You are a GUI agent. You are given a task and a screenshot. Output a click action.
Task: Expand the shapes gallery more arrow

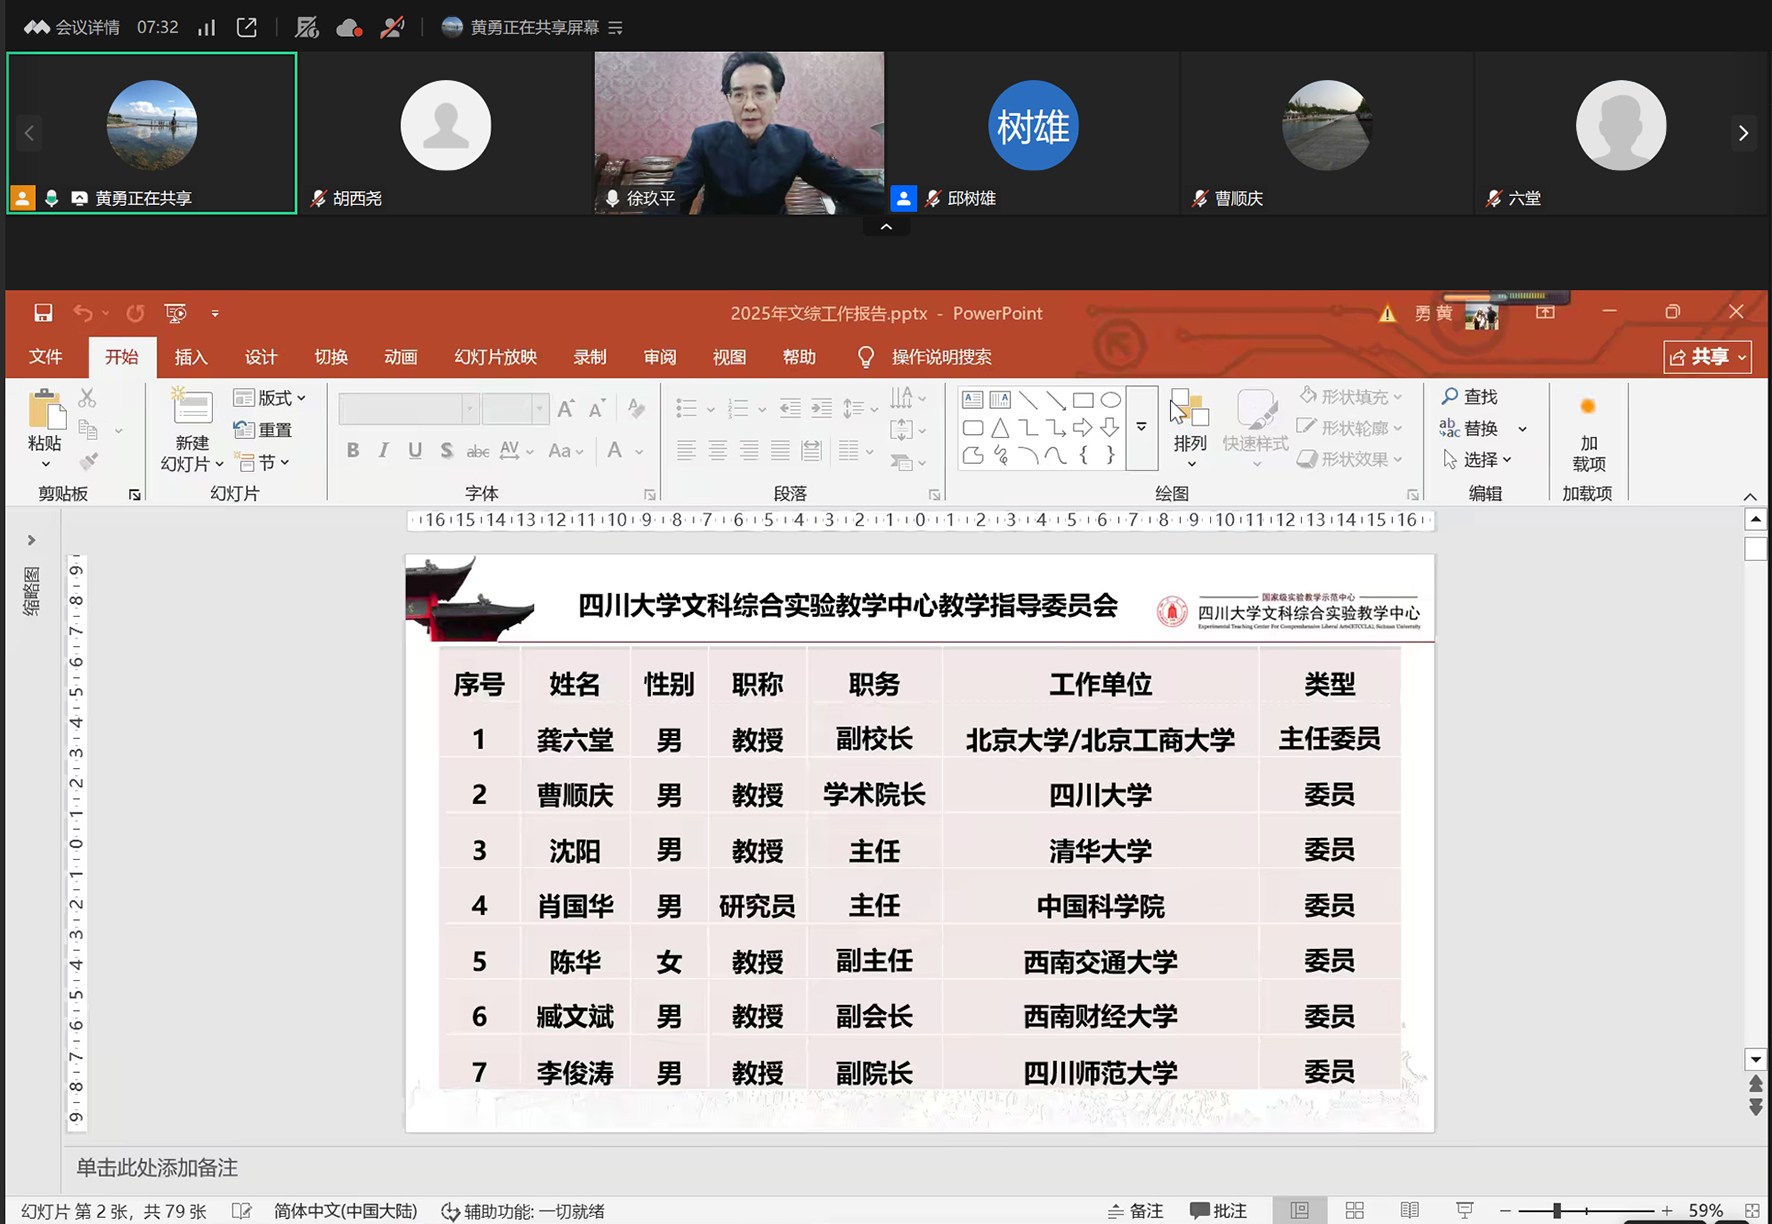point(1141,427)
